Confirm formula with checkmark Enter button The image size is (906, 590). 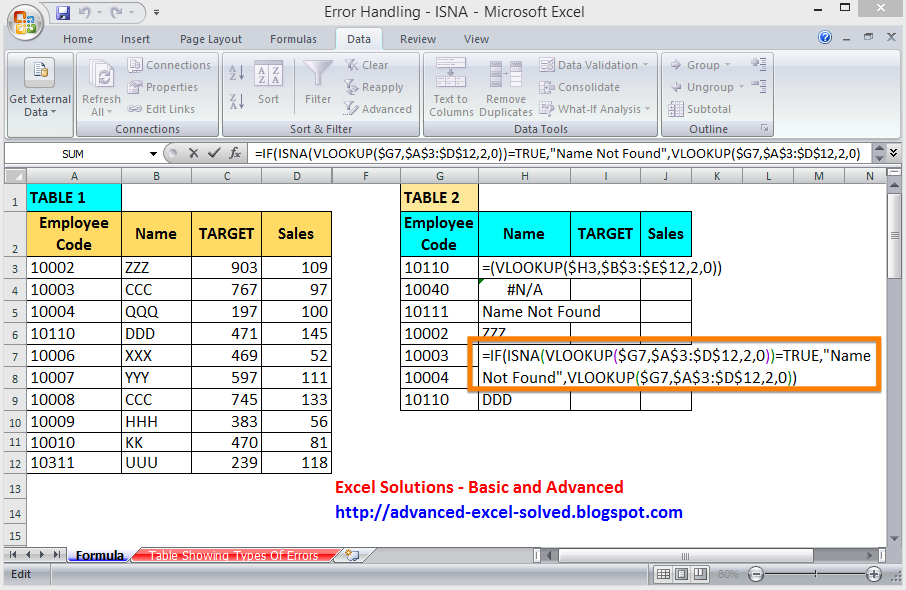tap(214, 153)
